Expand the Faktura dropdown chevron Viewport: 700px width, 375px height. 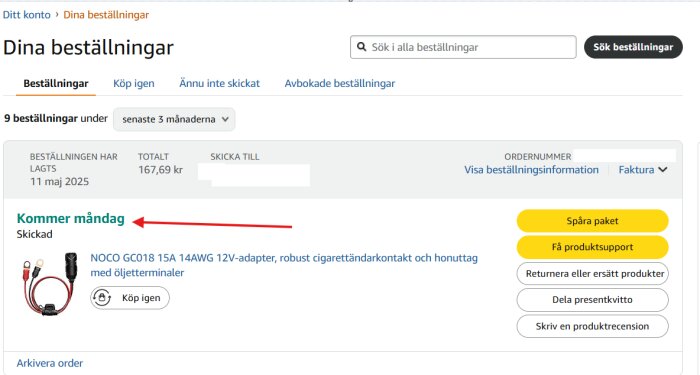click(663, 170)
